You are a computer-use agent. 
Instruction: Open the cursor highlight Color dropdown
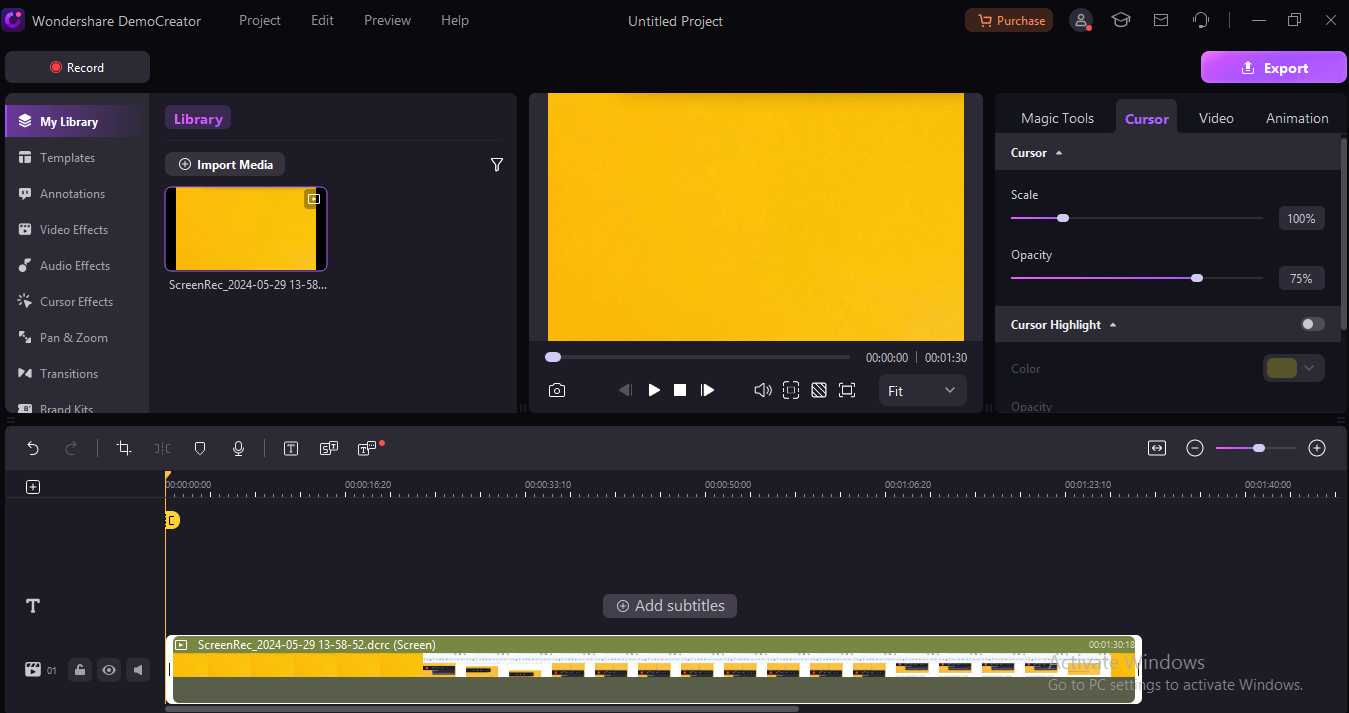coord(1293,368)
